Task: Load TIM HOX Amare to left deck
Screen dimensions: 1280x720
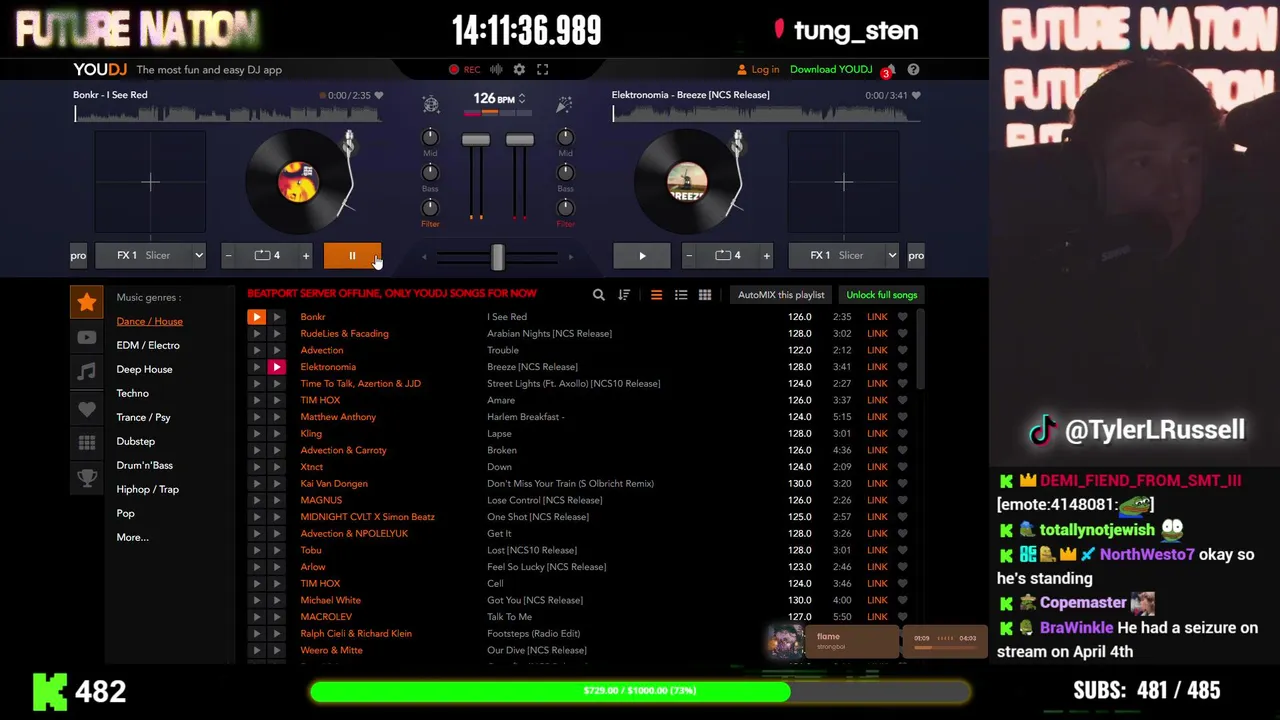Action: coord(256,400)
